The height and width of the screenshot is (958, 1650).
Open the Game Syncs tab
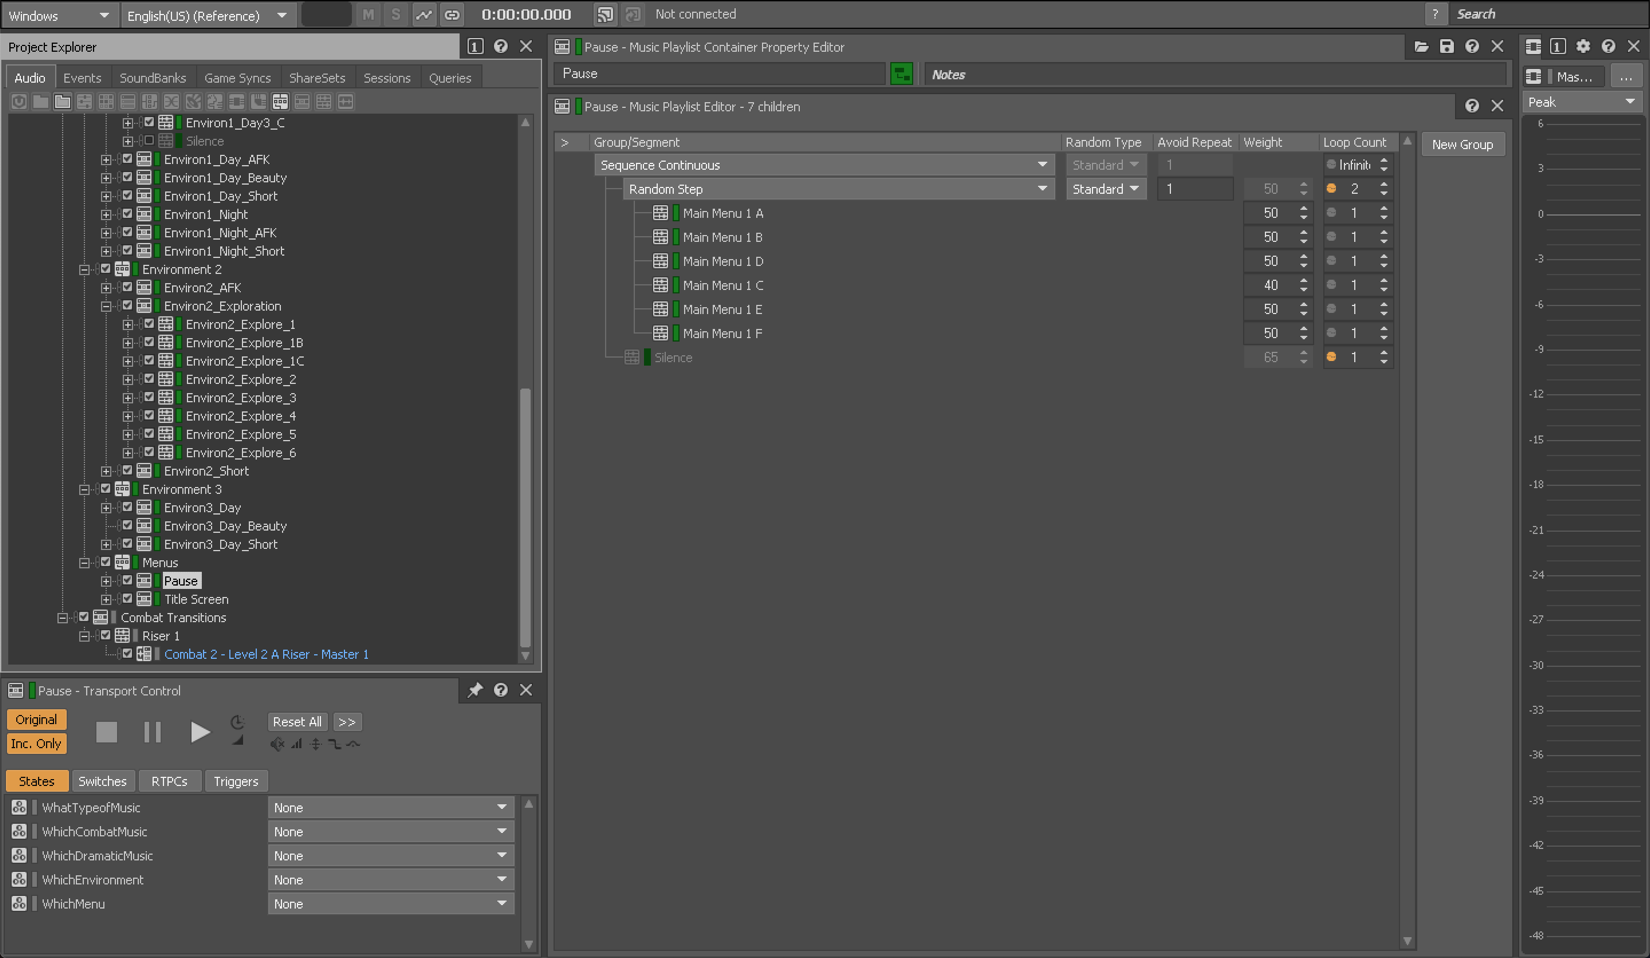point(237,78)
